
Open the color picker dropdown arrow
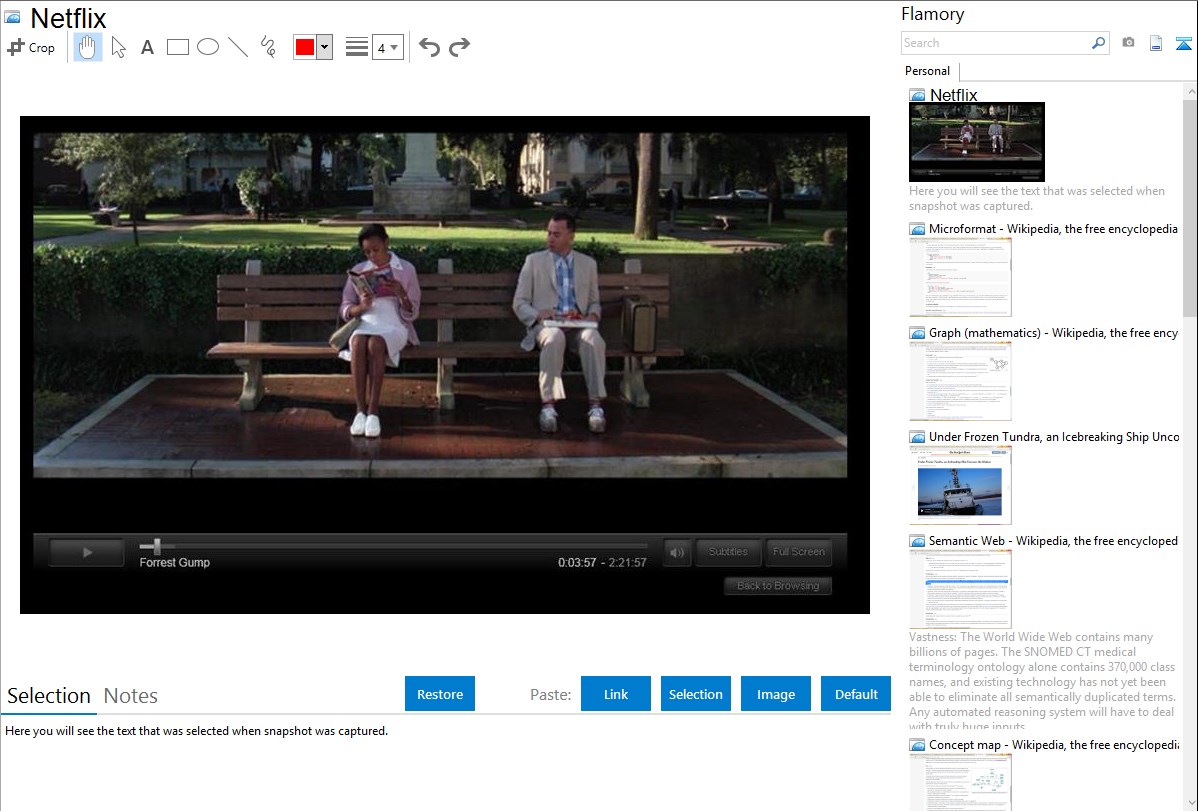[324, 47]
